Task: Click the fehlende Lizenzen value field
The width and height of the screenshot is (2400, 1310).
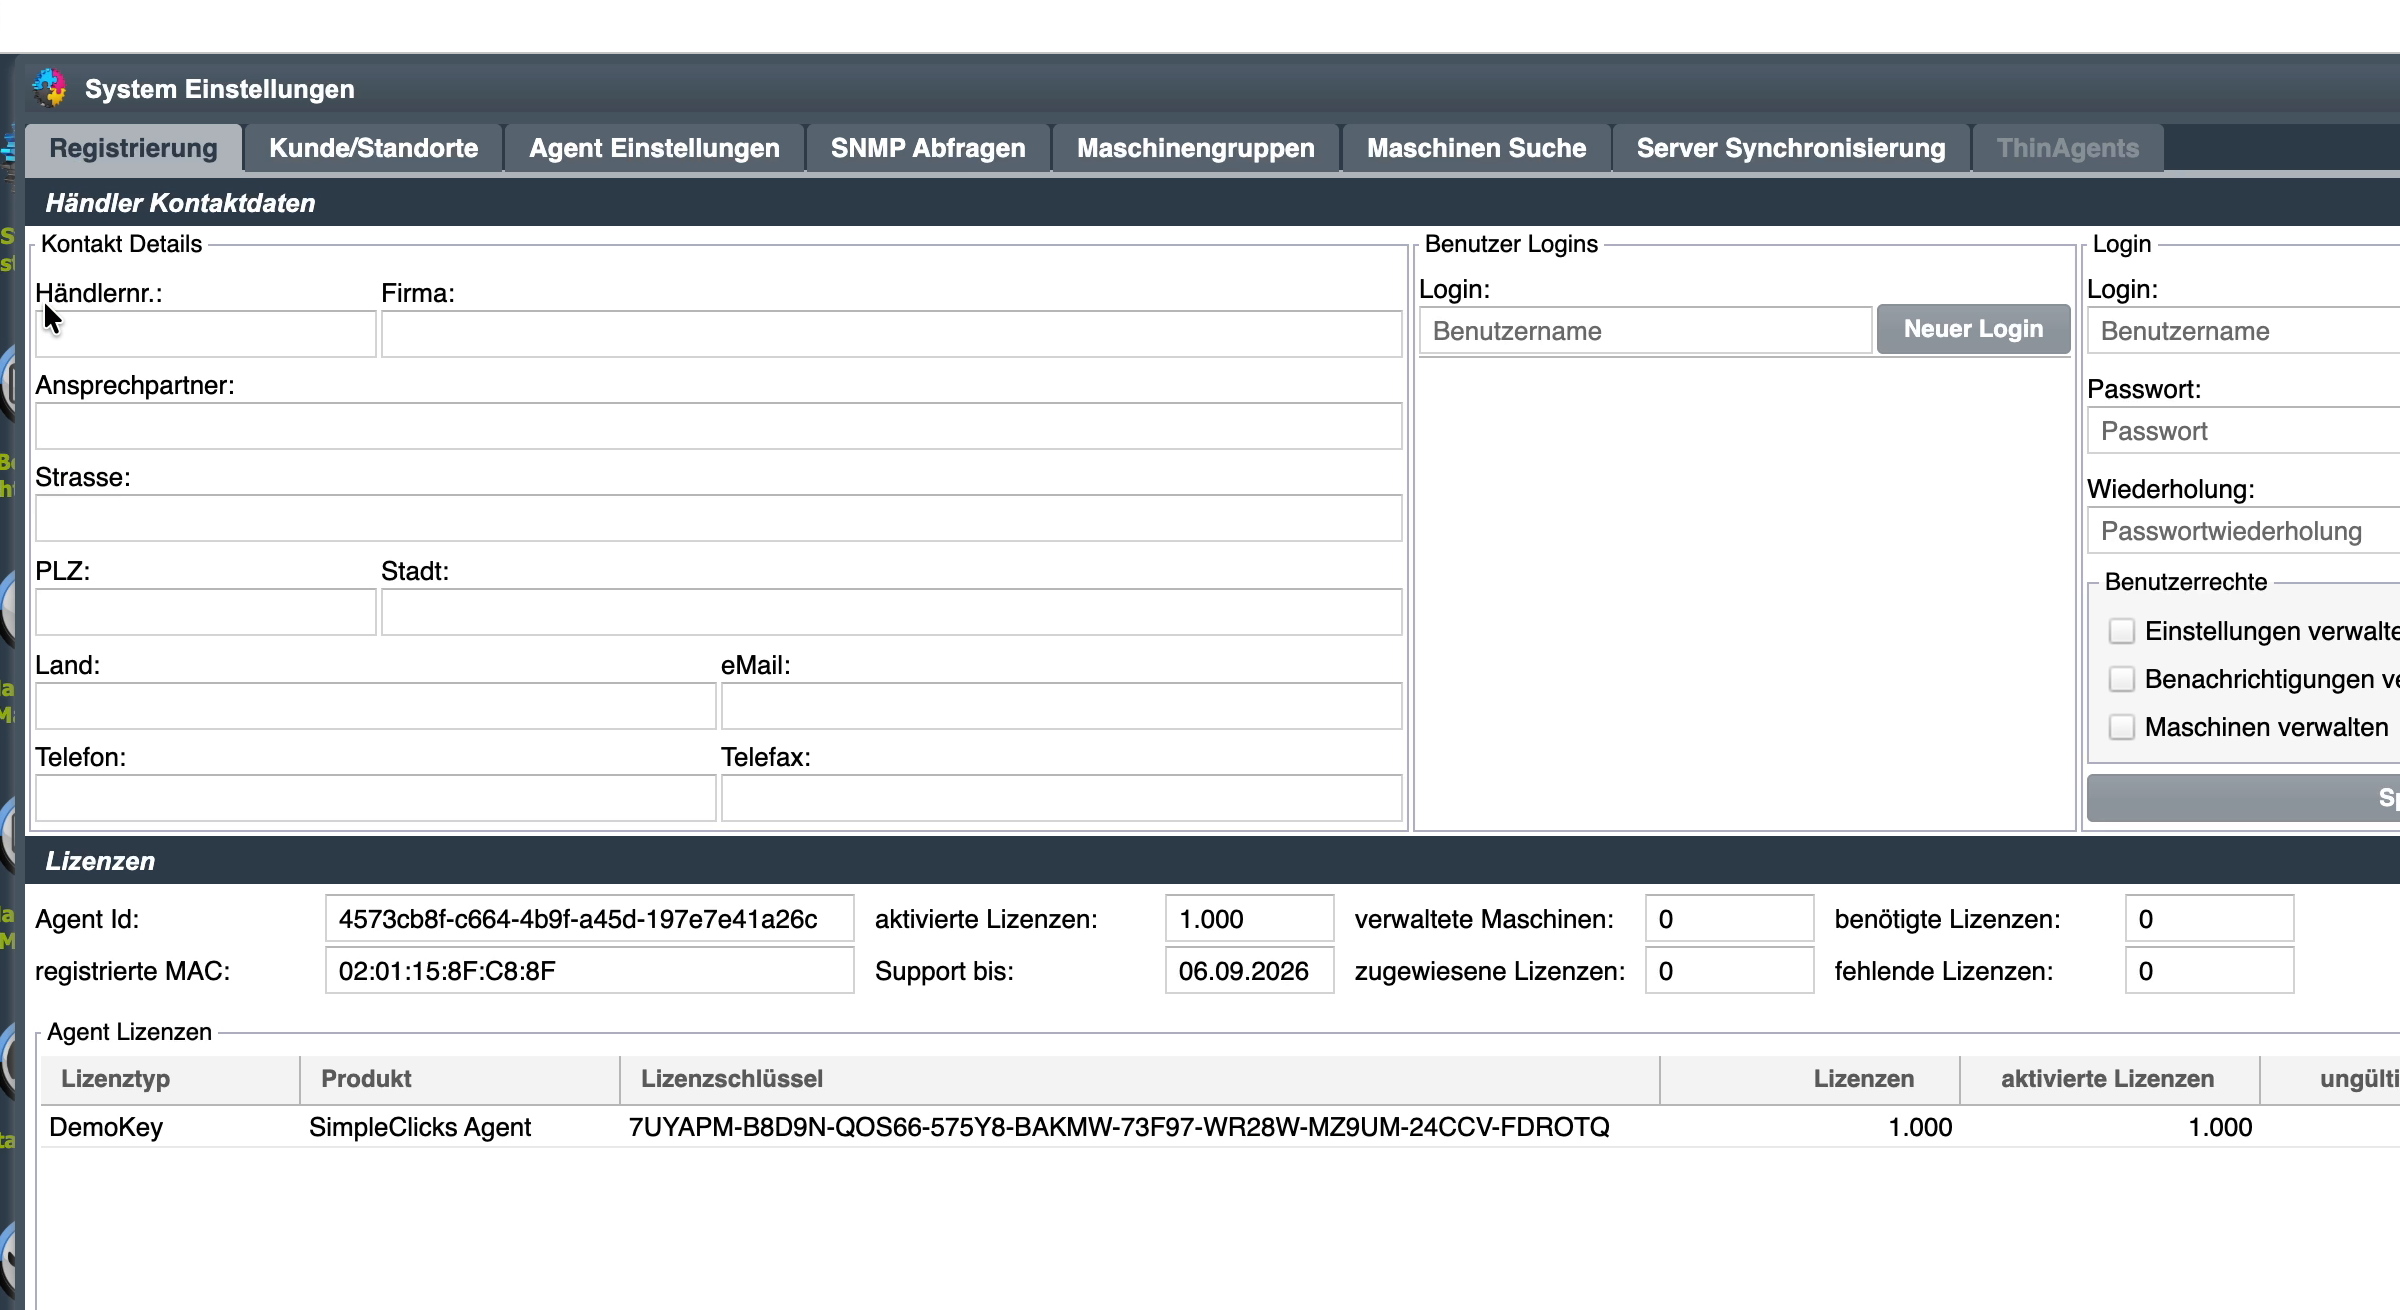Action: 2210,970
